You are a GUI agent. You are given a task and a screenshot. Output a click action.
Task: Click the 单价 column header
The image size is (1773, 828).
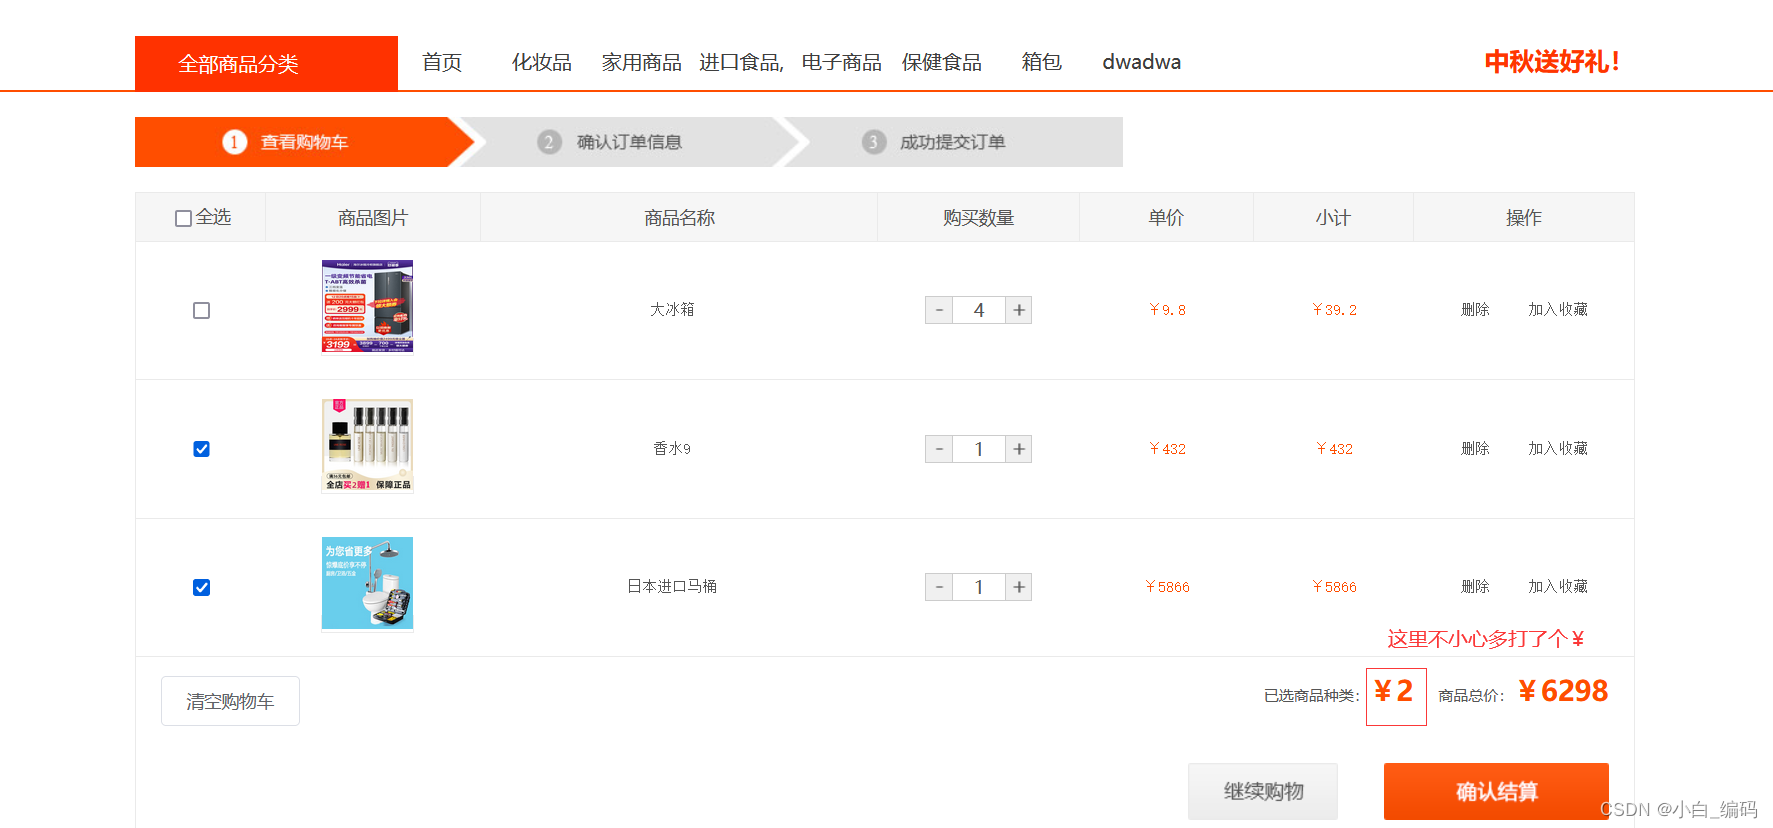pos(1166,218)
